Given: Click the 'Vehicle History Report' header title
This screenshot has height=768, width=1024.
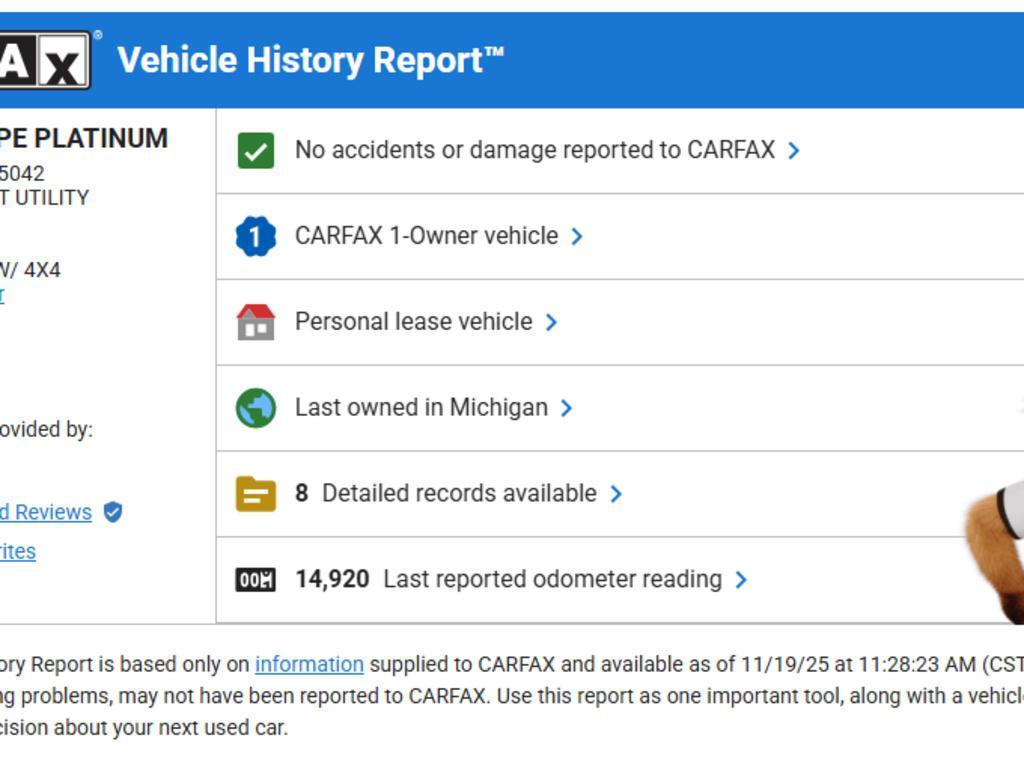Looking at the screenshot, I should pyautogui.click(x=310, y=60).
